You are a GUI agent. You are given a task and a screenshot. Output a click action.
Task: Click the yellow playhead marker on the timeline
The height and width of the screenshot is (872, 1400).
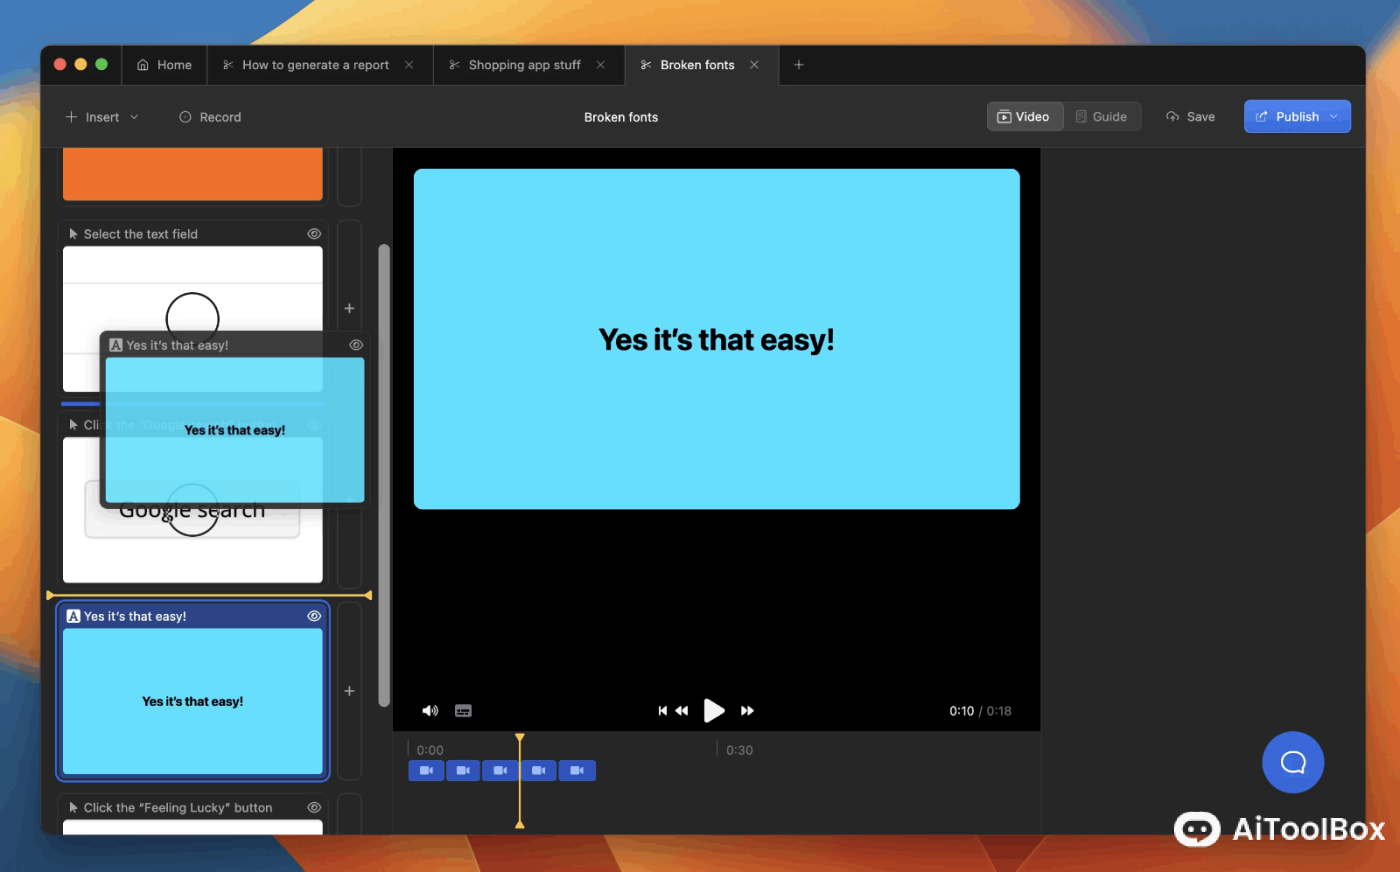tap(519, 739)
